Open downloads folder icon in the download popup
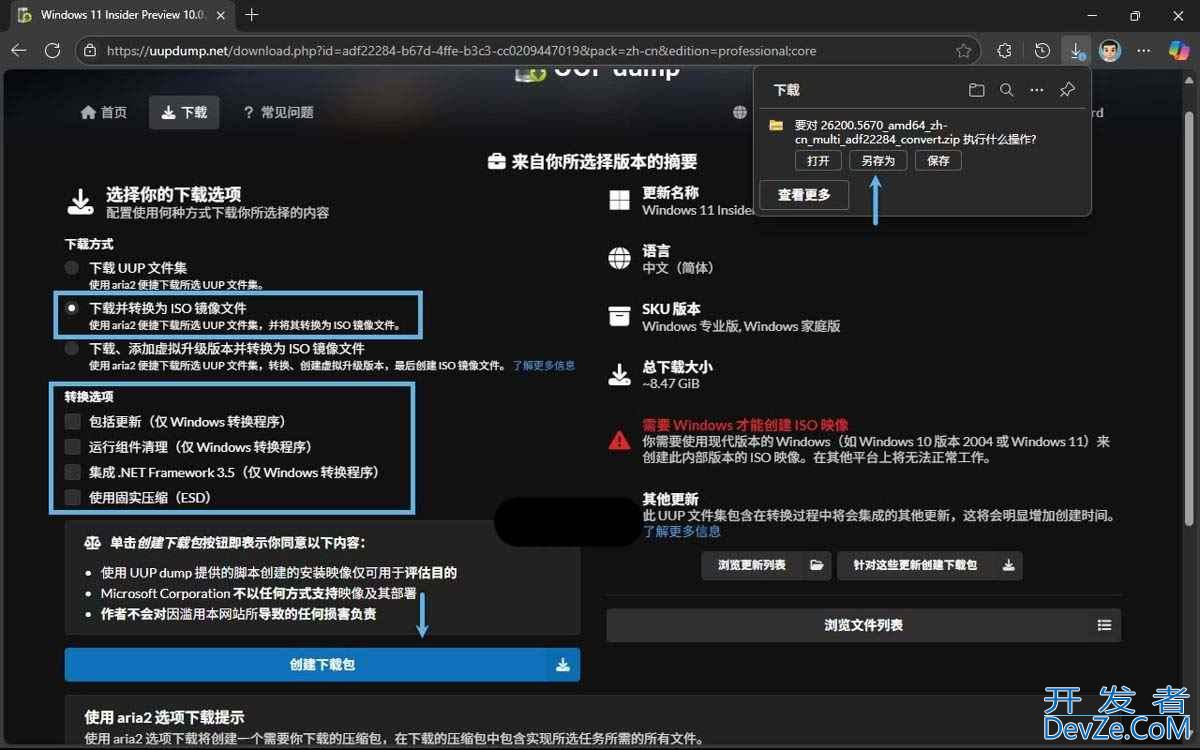 pyautogui.click(x=976, y=90)
